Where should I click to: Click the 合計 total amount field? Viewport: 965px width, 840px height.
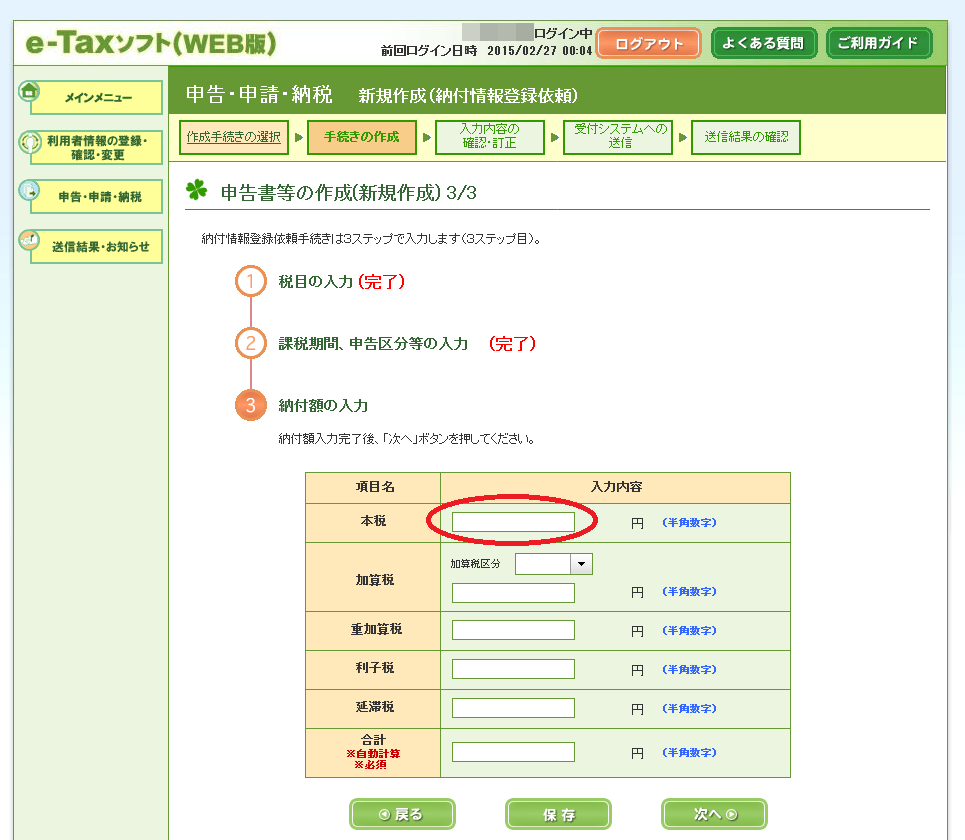(x=513, y=752)
